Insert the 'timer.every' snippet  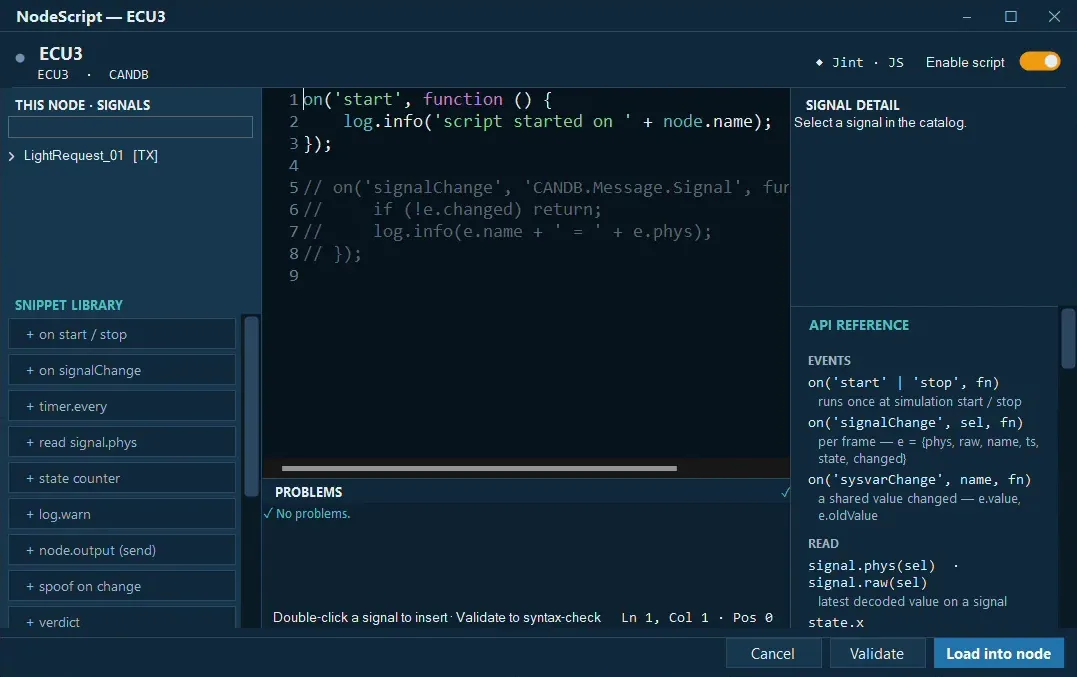click(x=122, y=406)
